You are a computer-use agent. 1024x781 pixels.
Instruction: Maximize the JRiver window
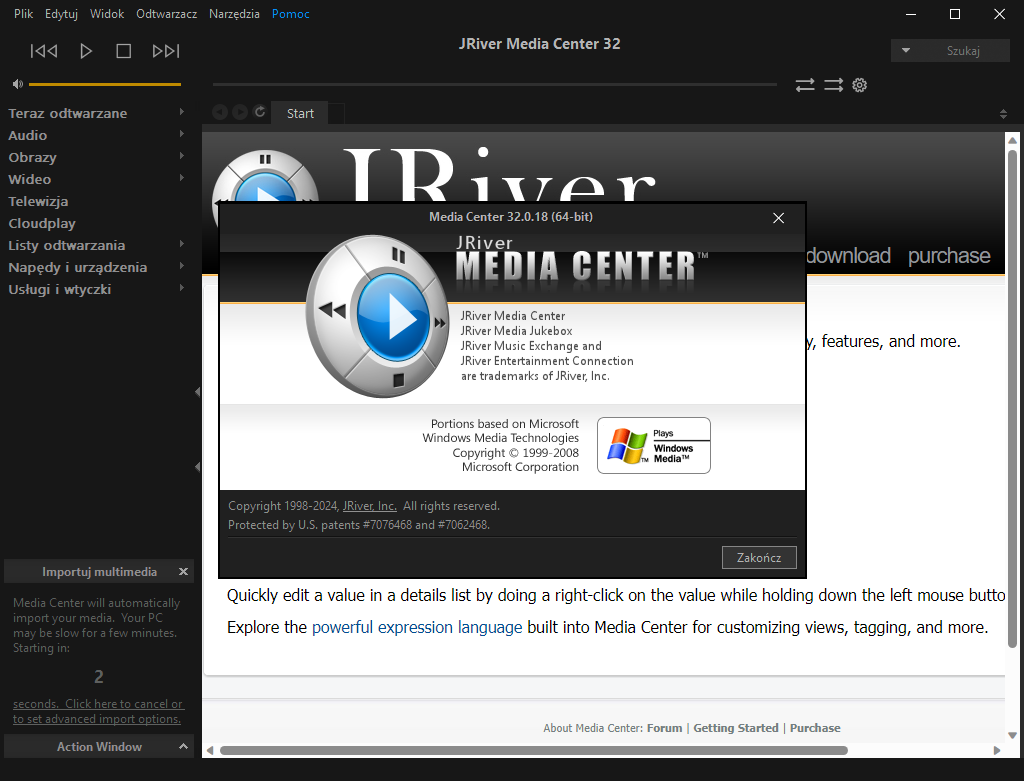point(955,14)
